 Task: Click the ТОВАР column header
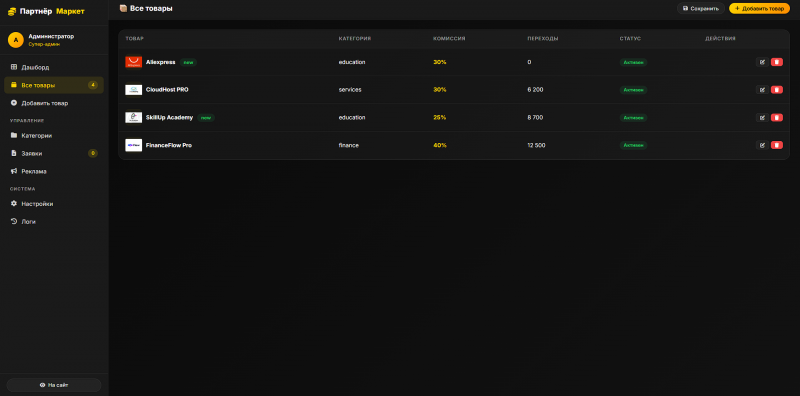(x=135, y=39)
